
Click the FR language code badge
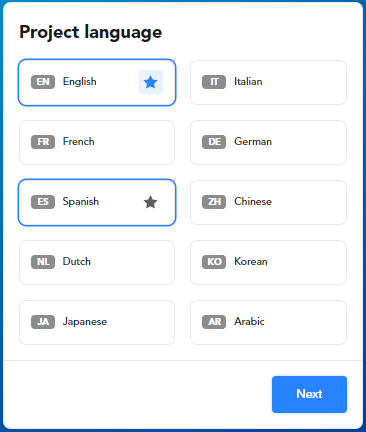(43, 142)
